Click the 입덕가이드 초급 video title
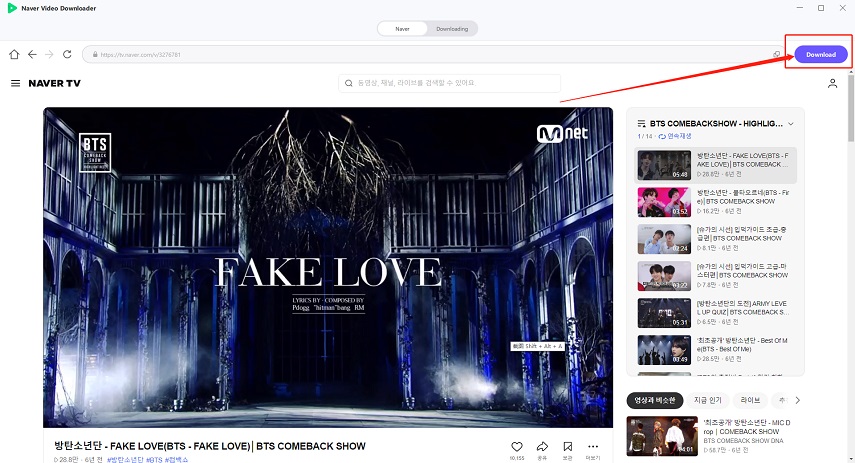The height and width of the screenshot is (463, 855). pyautogui.click(x=742, y=234)
